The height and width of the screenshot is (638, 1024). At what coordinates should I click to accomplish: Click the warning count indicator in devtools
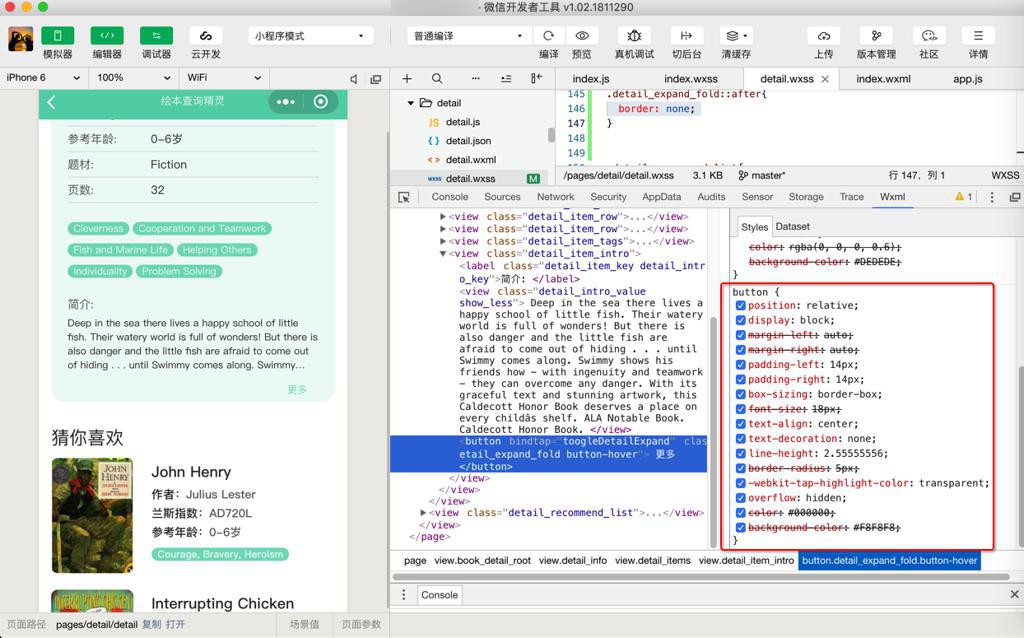click(x=963, y=197)
